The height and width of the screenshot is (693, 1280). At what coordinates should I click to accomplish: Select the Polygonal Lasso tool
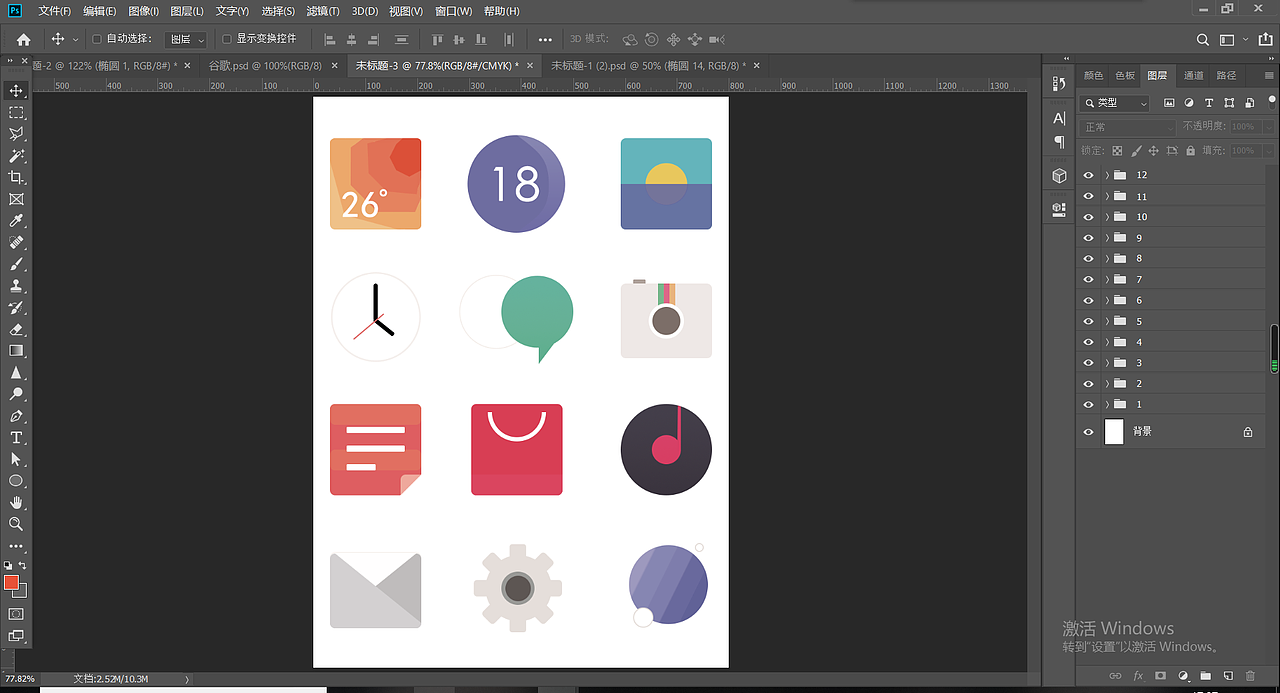coord(16,134)
